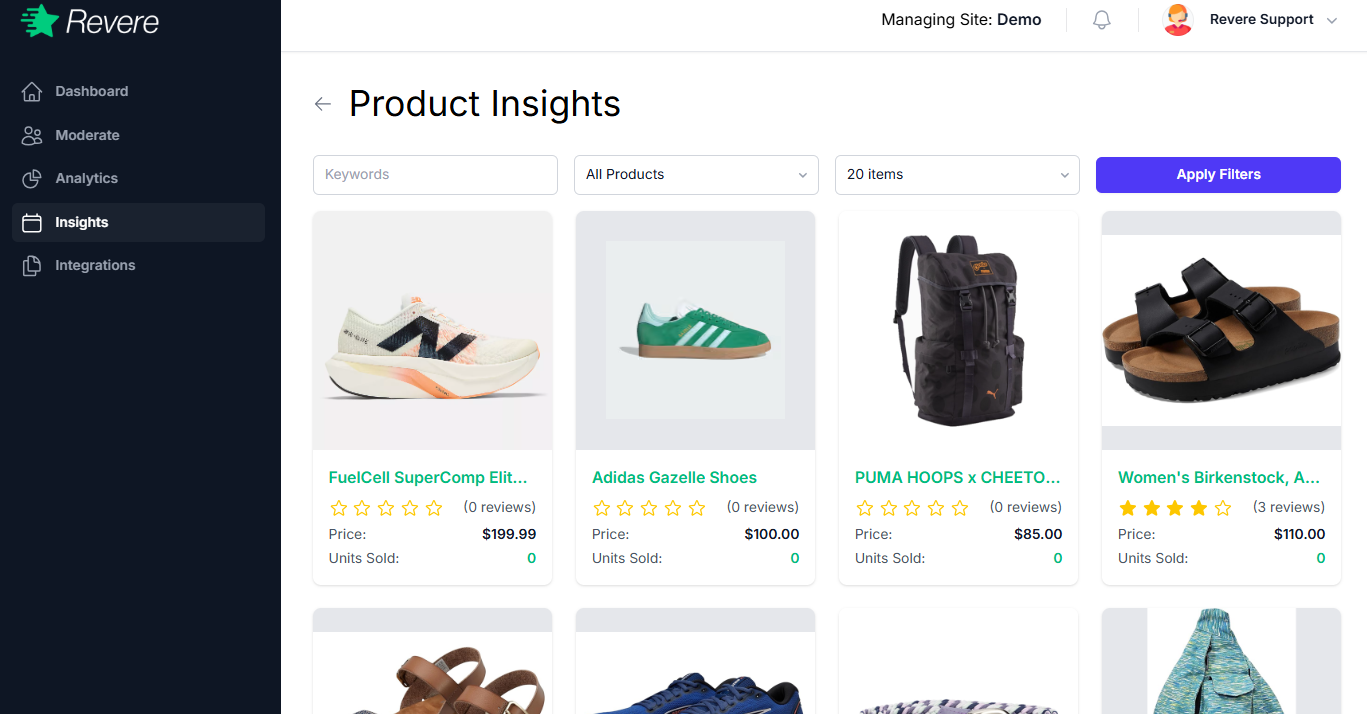
Task: Open the Revere Support account menu
Action: (1262, 19)
